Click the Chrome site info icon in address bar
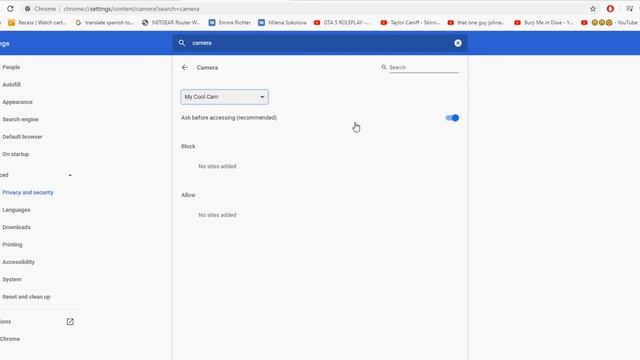 tap(27, 9)
